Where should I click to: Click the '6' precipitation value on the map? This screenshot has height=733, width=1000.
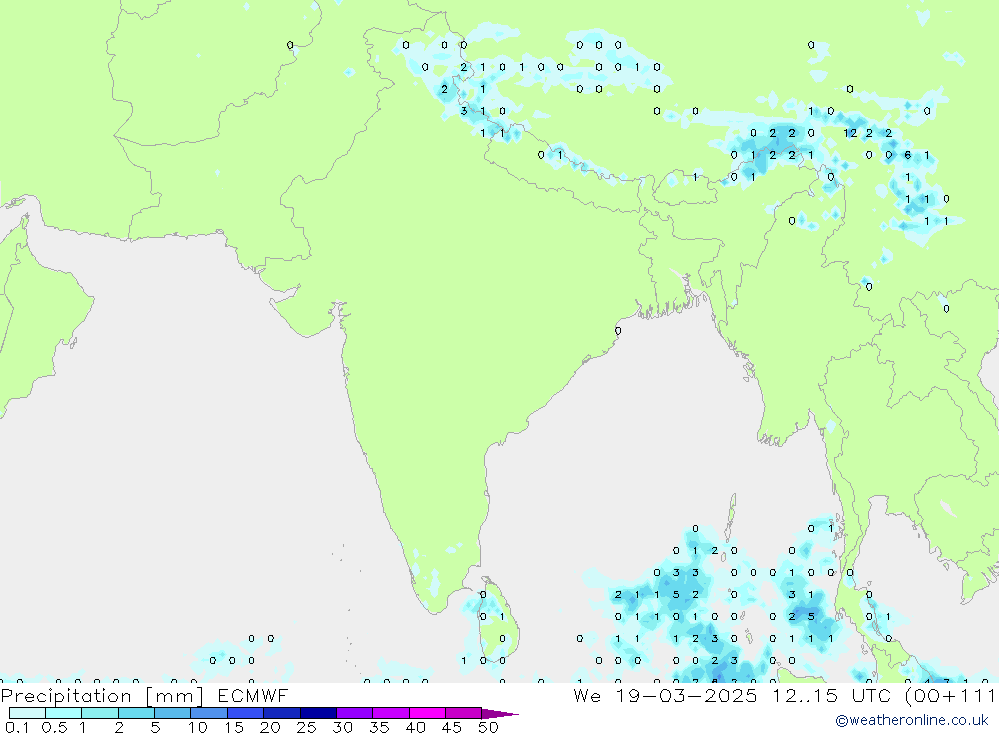tap(908, 155)
